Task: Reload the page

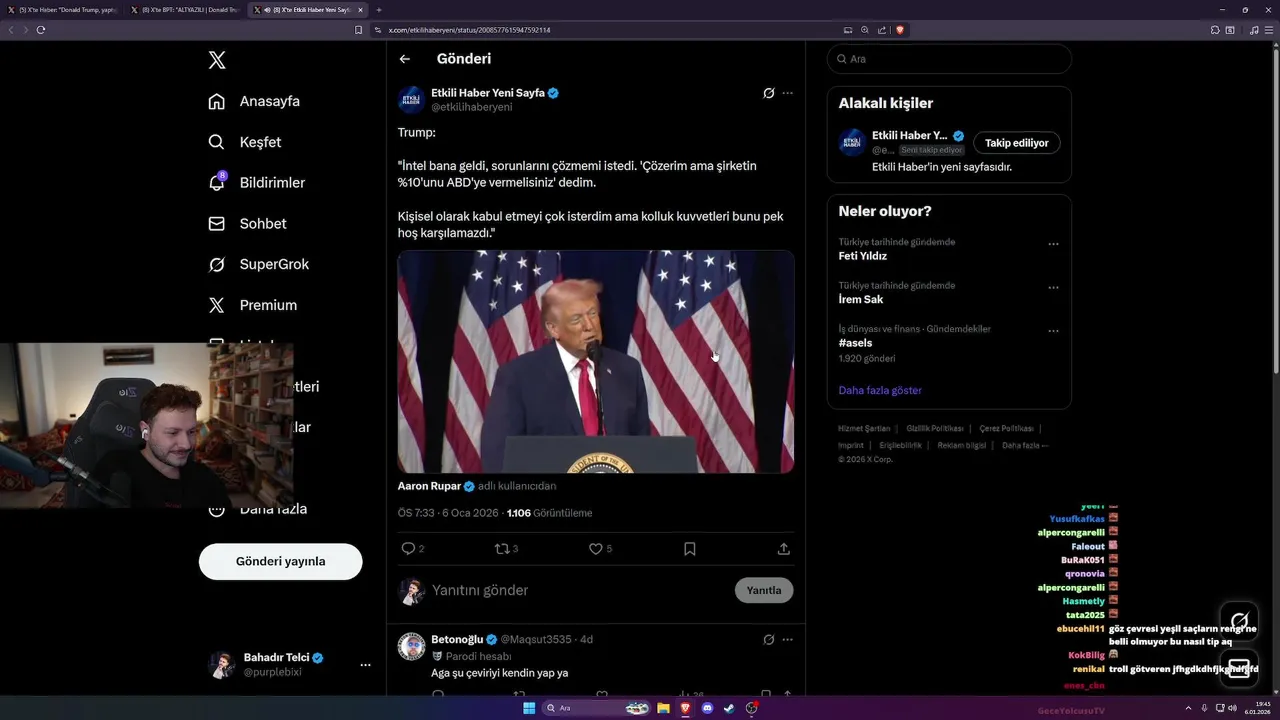Action: 41,30
